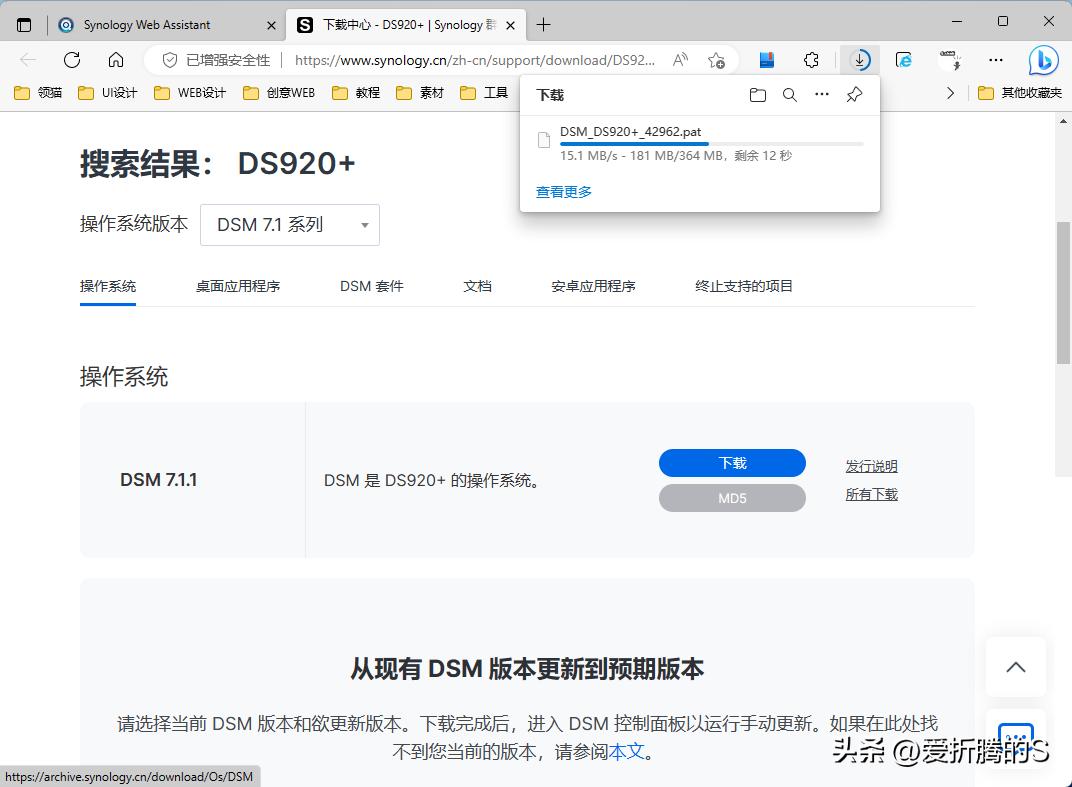This screenshot has width=1072, height=787.
Task: Click the browser Extensions puzzle icon
Action: [x=811, y=60]
